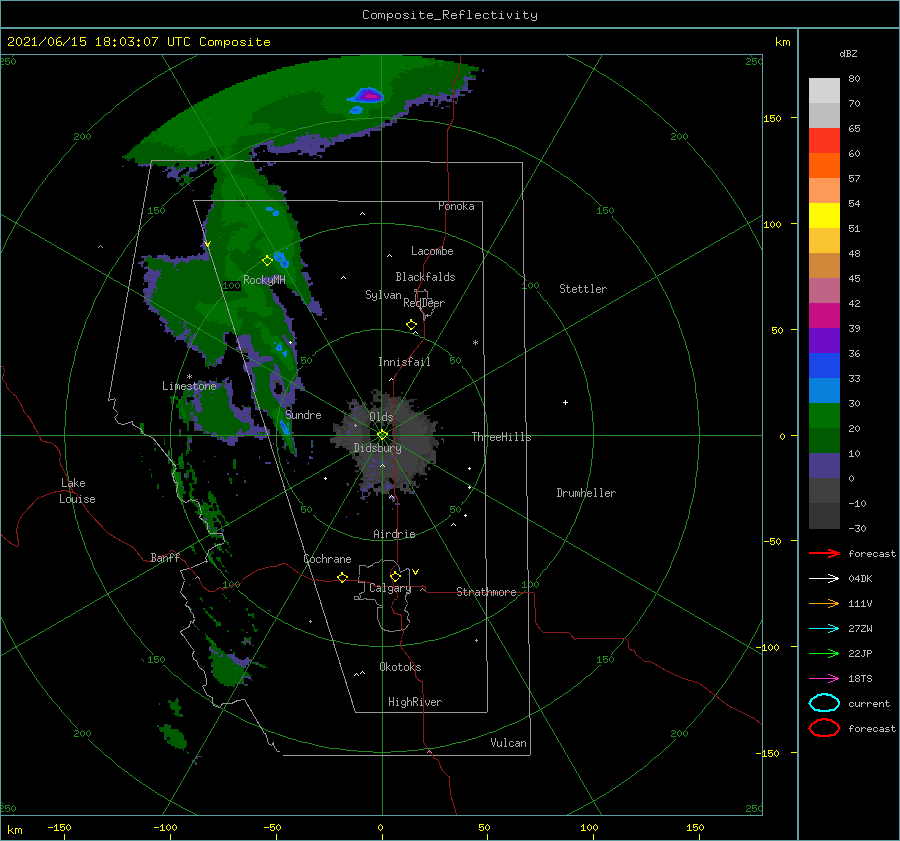The image size is (900, 841).
Task: Click the 'current' legend label
Action: (x=869, y=703)
